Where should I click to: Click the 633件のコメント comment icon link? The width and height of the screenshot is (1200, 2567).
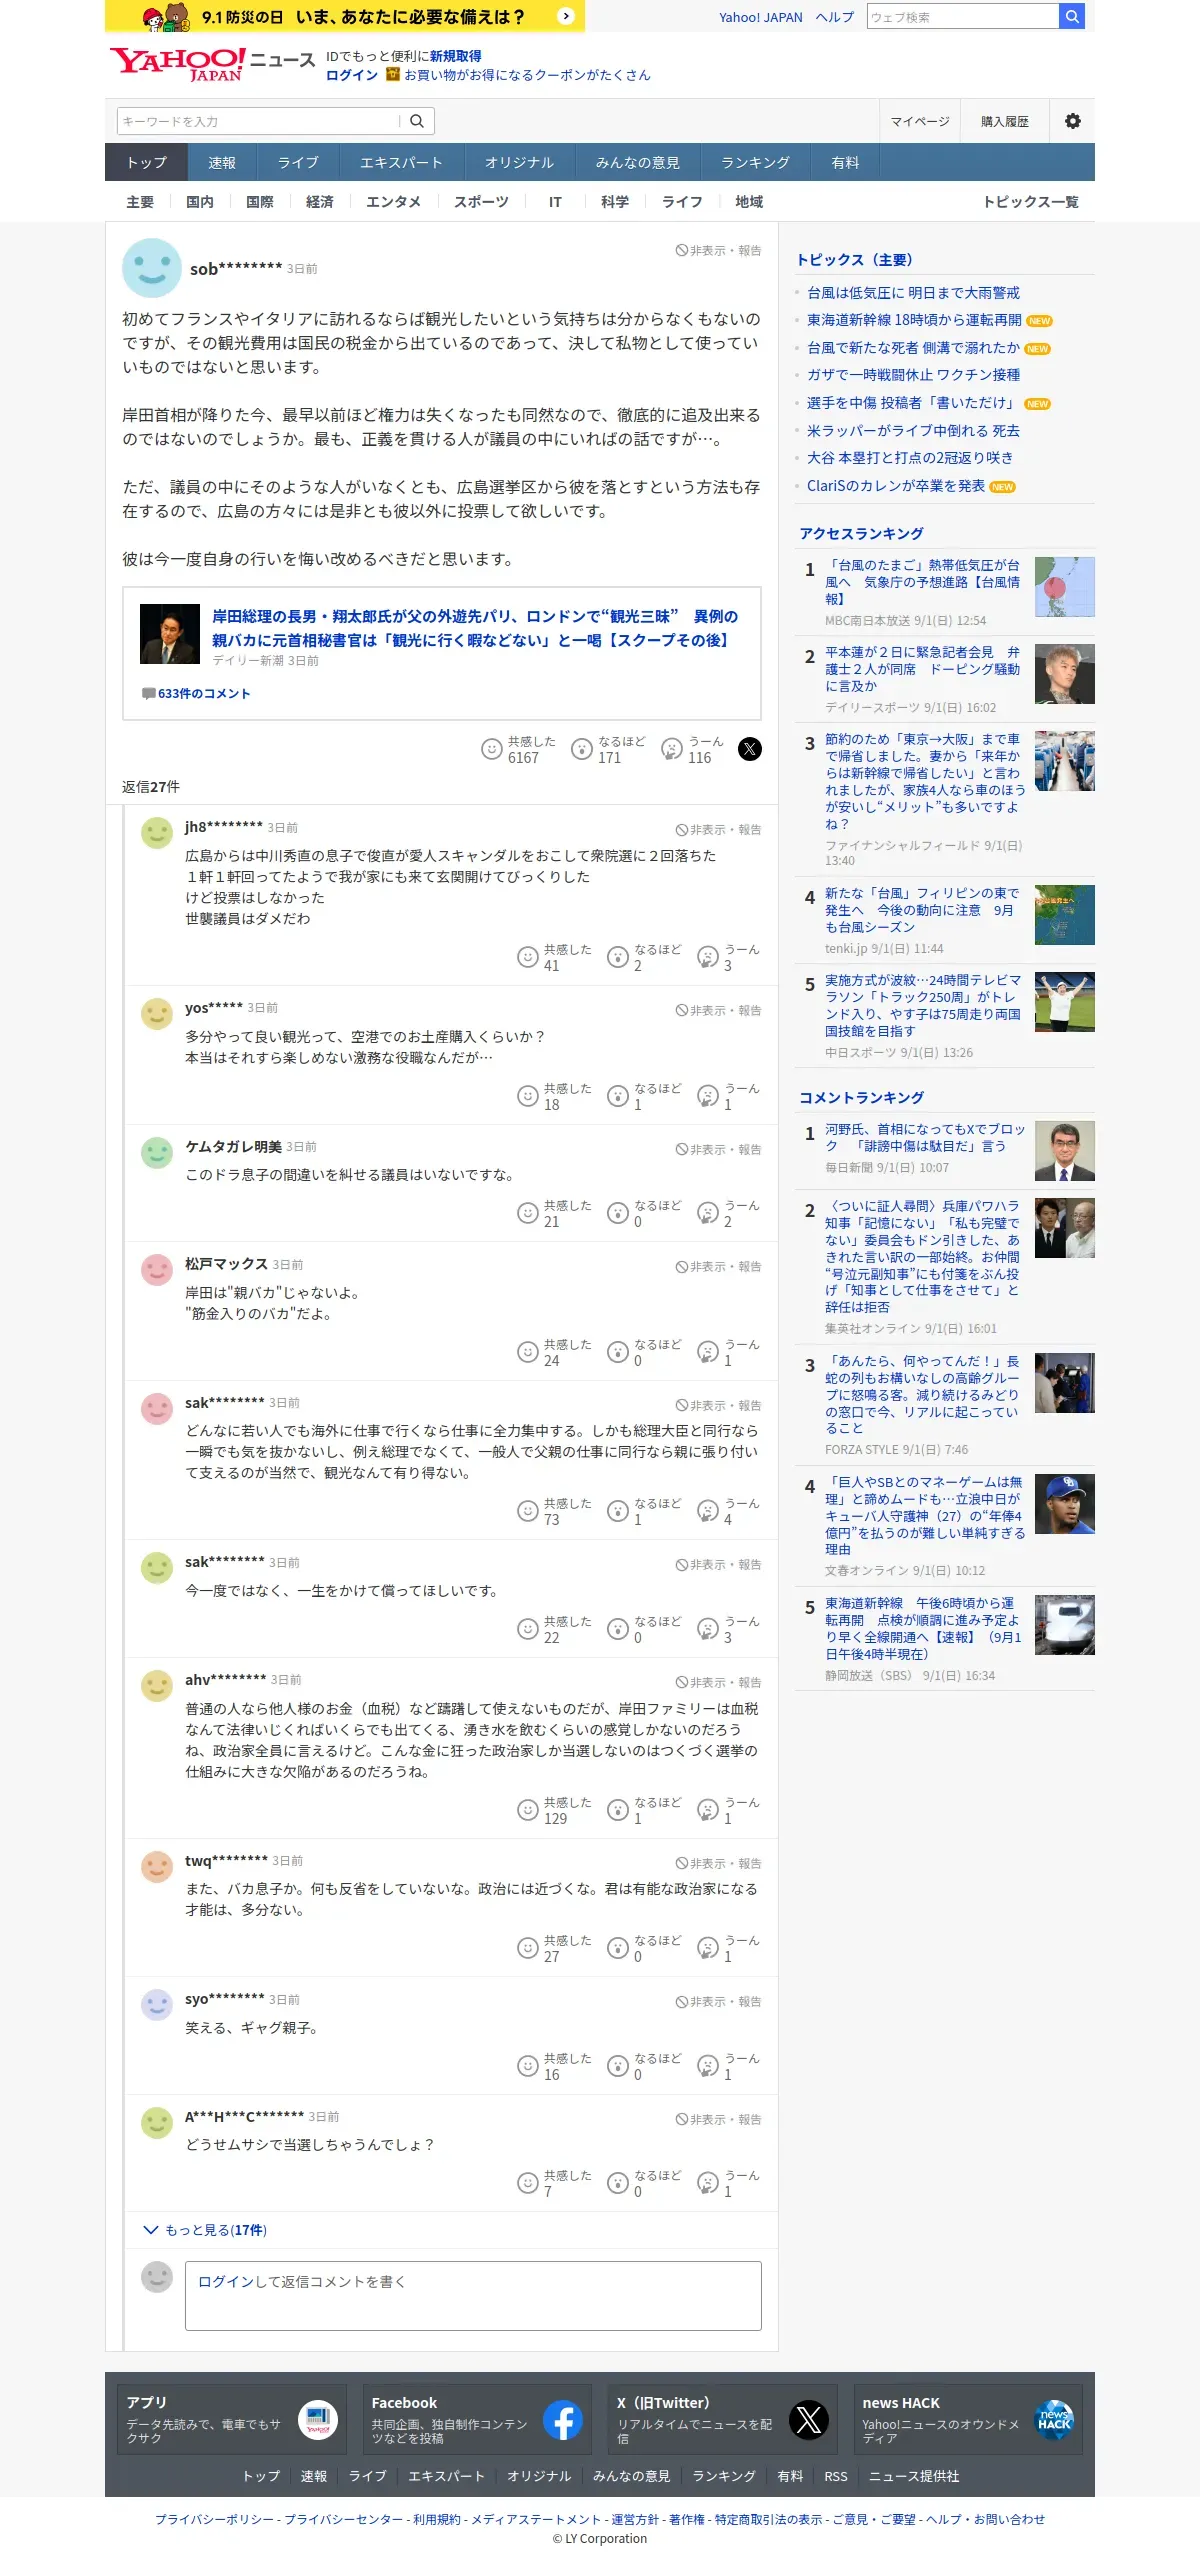[x=196, y=693]
